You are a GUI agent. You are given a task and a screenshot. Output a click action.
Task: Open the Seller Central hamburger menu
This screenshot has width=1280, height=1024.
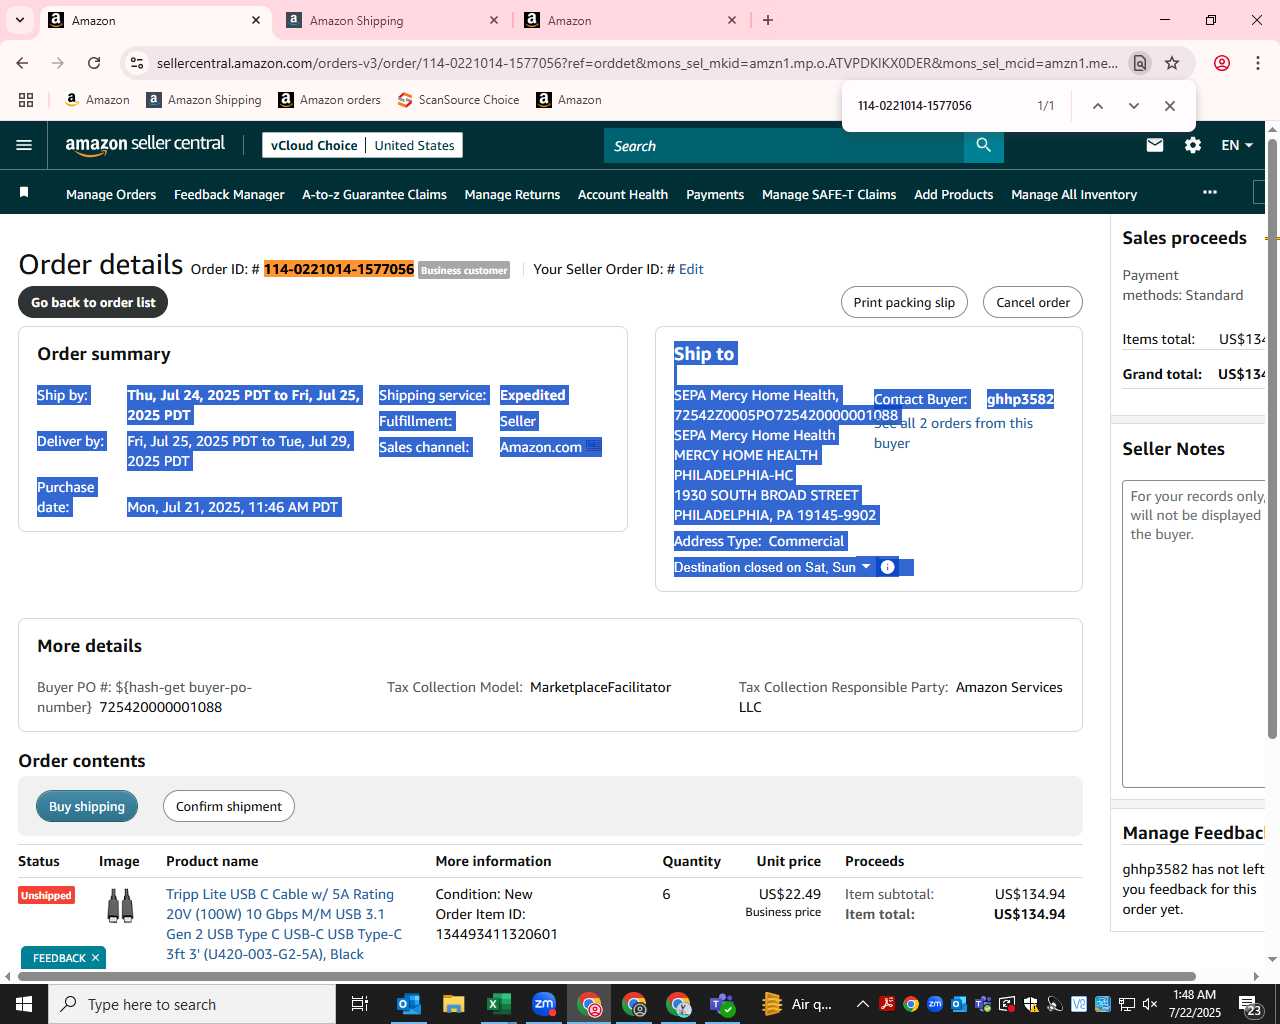coord(24,145)
